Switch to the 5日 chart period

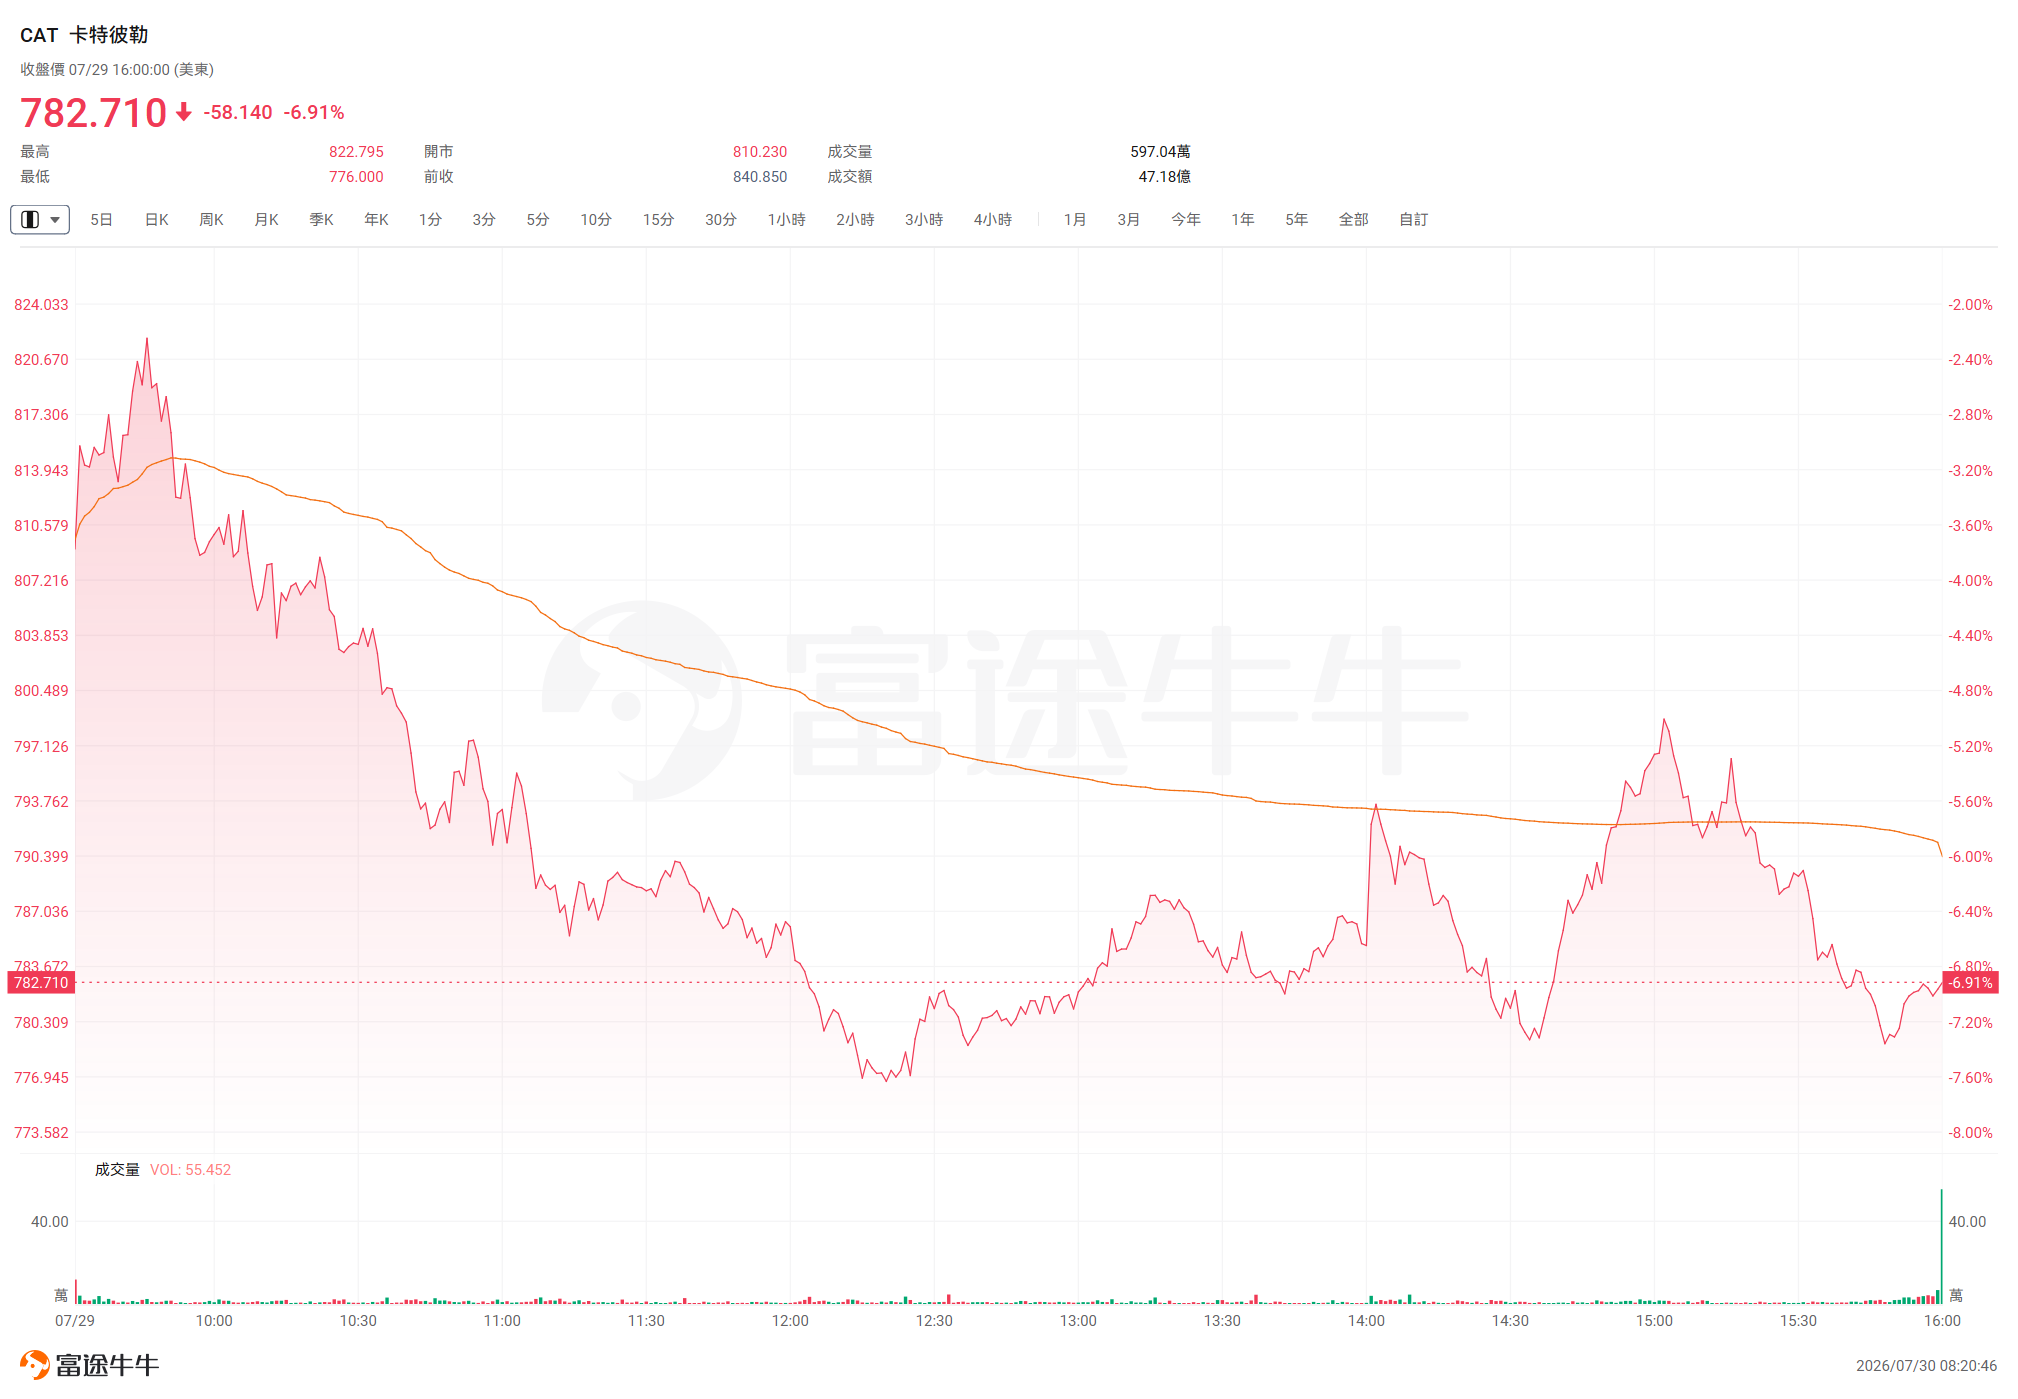click(101, 219)
